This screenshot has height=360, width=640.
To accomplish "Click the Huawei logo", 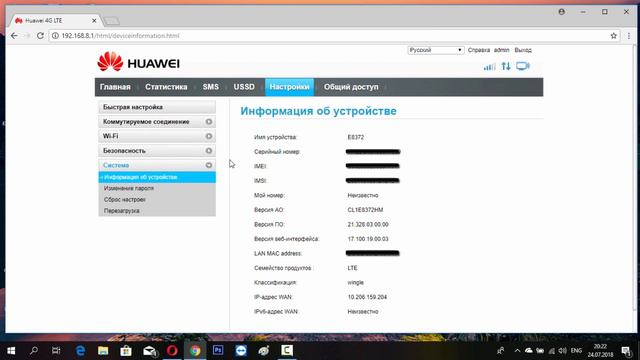I will pyautogui.click(x=139, y=62).
